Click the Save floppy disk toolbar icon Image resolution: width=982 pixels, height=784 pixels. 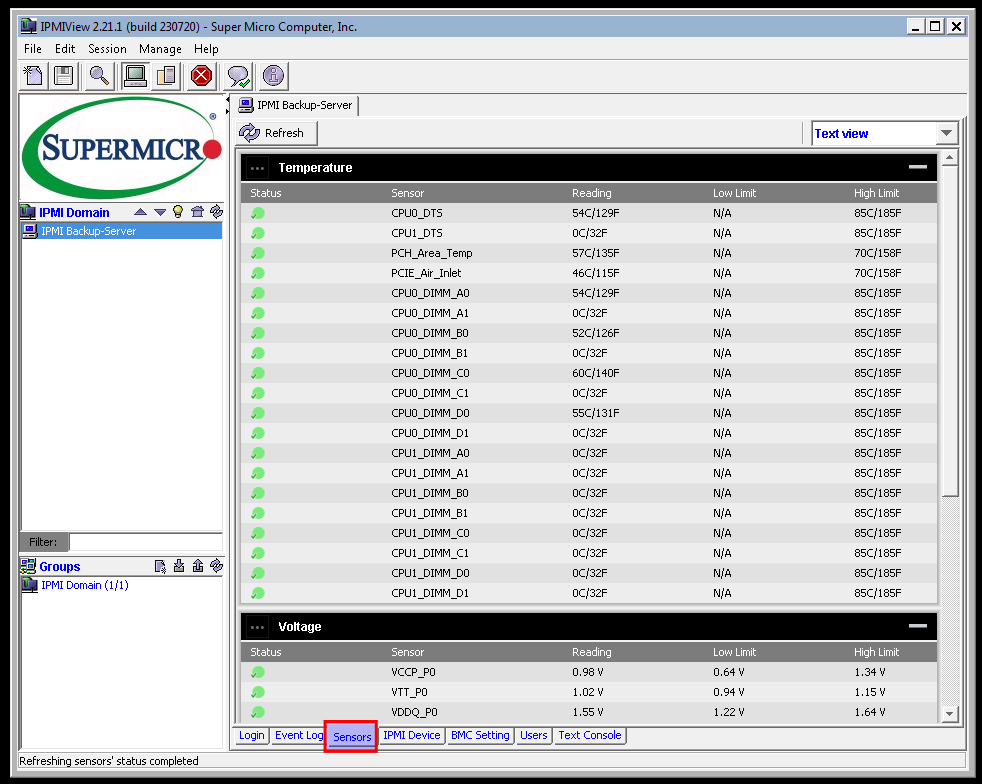[63, 75]
